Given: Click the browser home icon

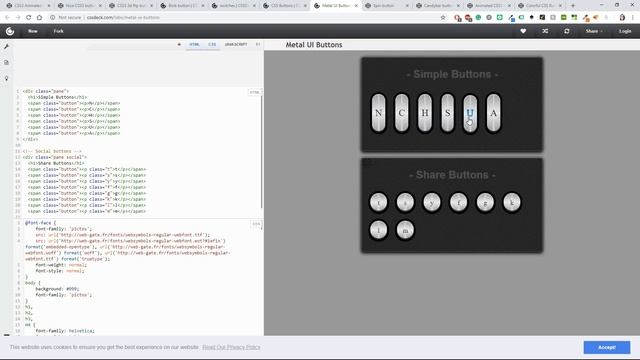Looking at the screenshot, I should click(x=39, y=18).
